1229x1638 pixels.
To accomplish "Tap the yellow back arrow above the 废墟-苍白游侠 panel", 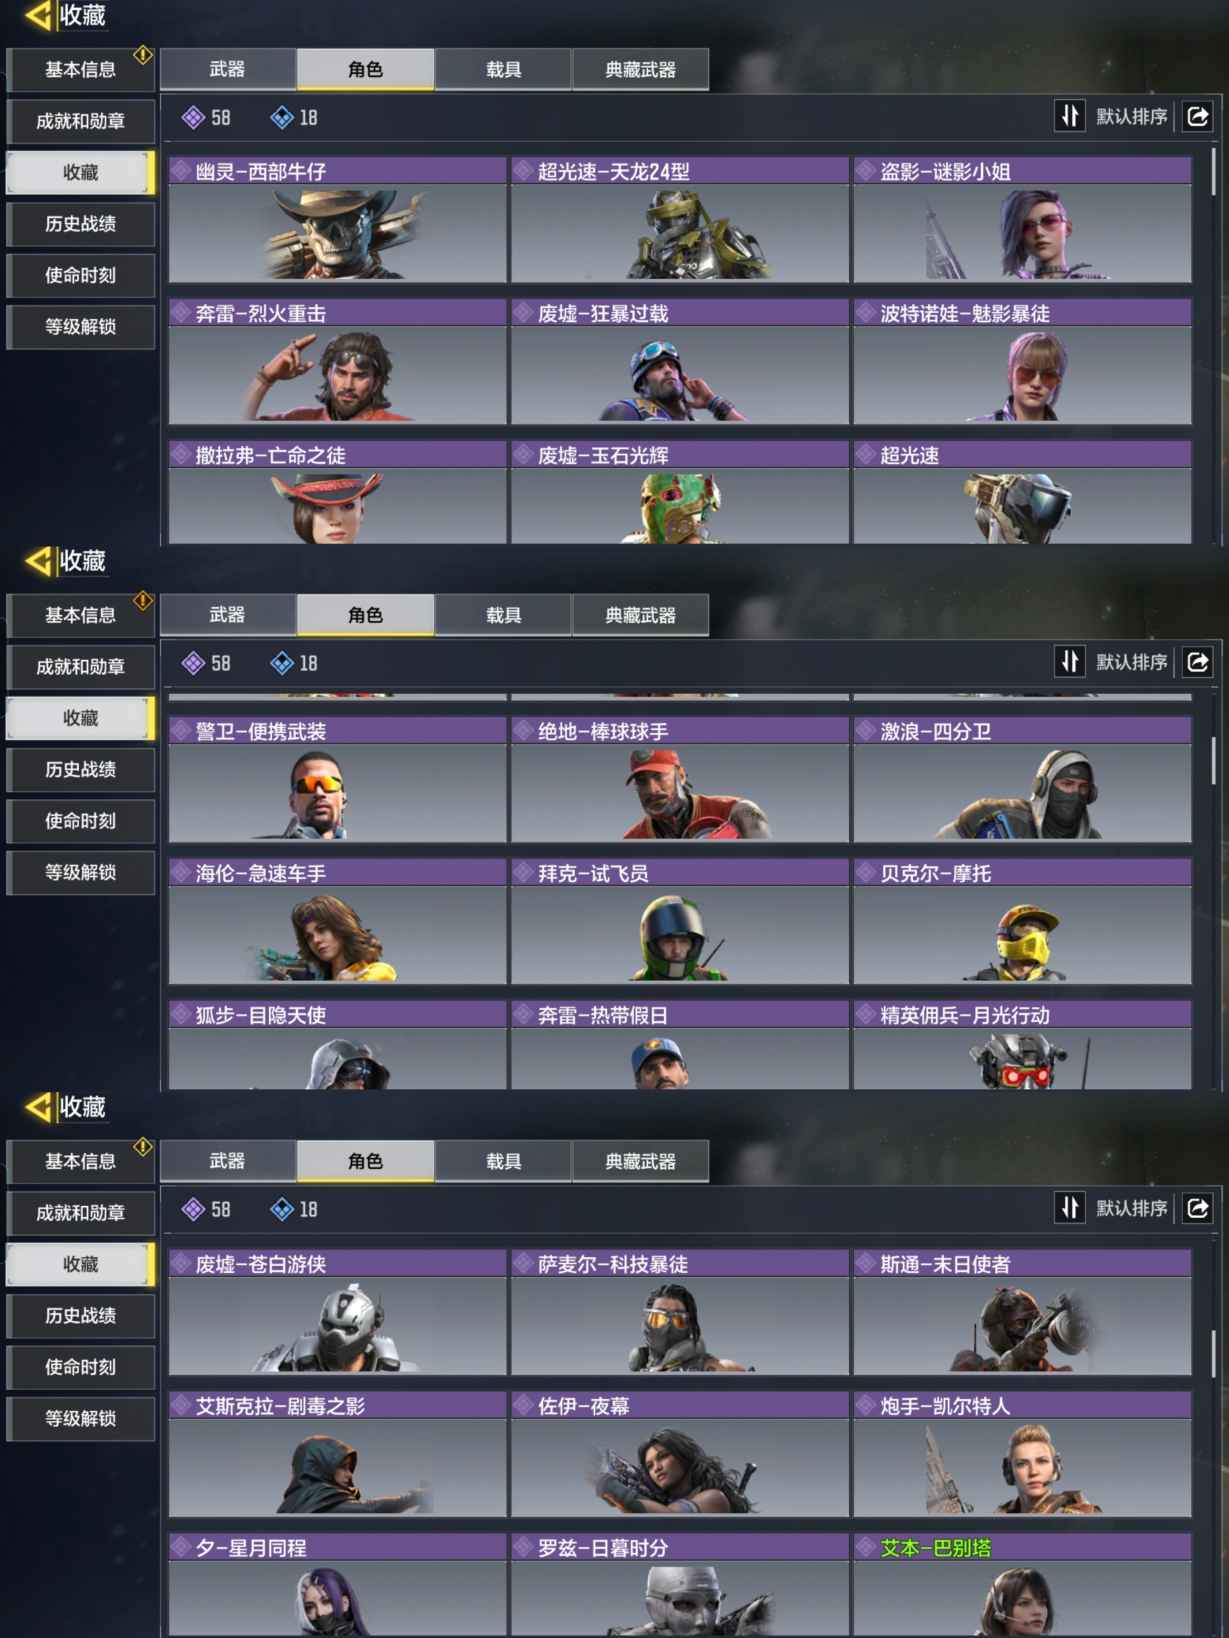I will click(39, 1107).
